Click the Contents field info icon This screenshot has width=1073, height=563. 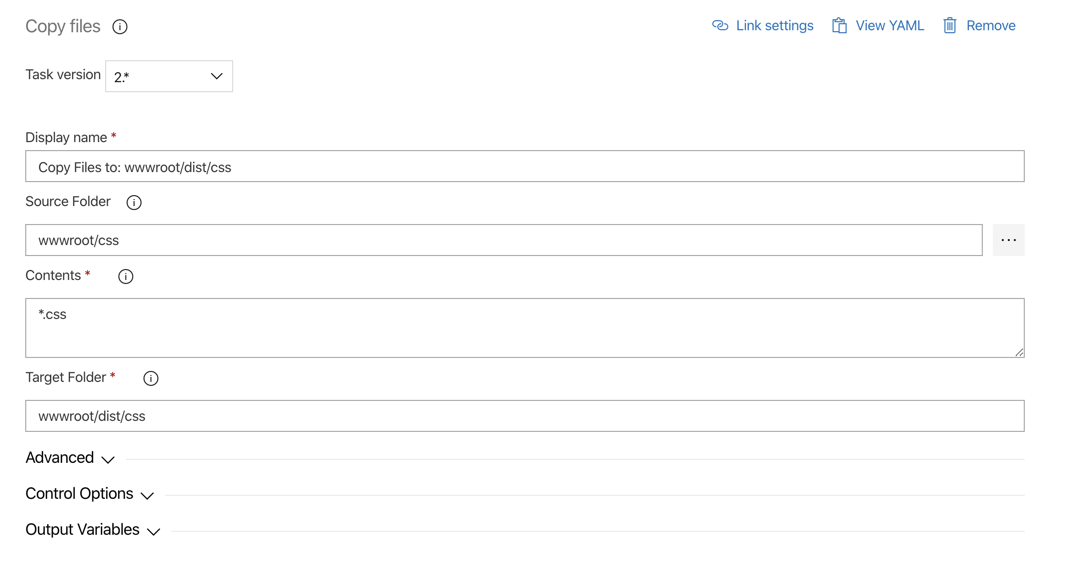126,277
